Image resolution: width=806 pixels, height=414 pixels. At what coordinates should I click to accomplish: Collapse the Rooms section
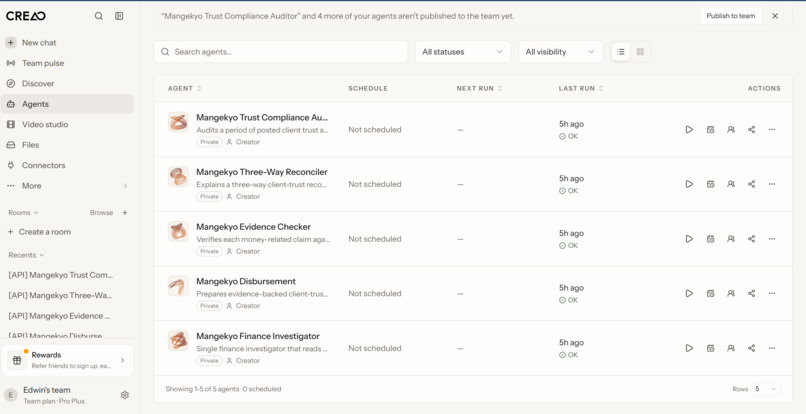(x=23, y=212)
